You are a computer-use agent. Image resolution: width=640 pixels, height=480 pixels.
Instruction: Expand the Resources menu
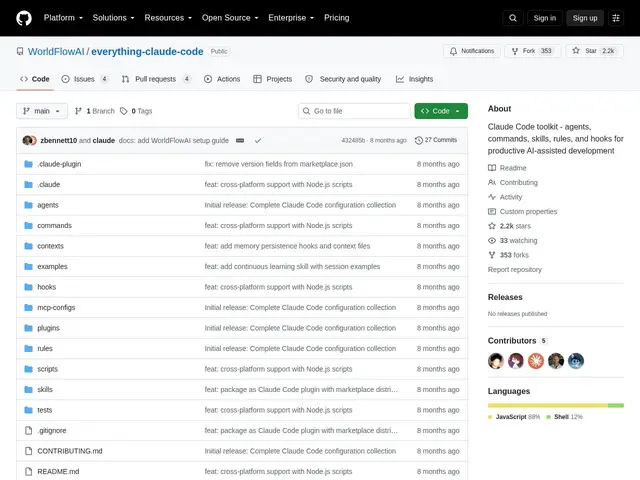point(168,18)
